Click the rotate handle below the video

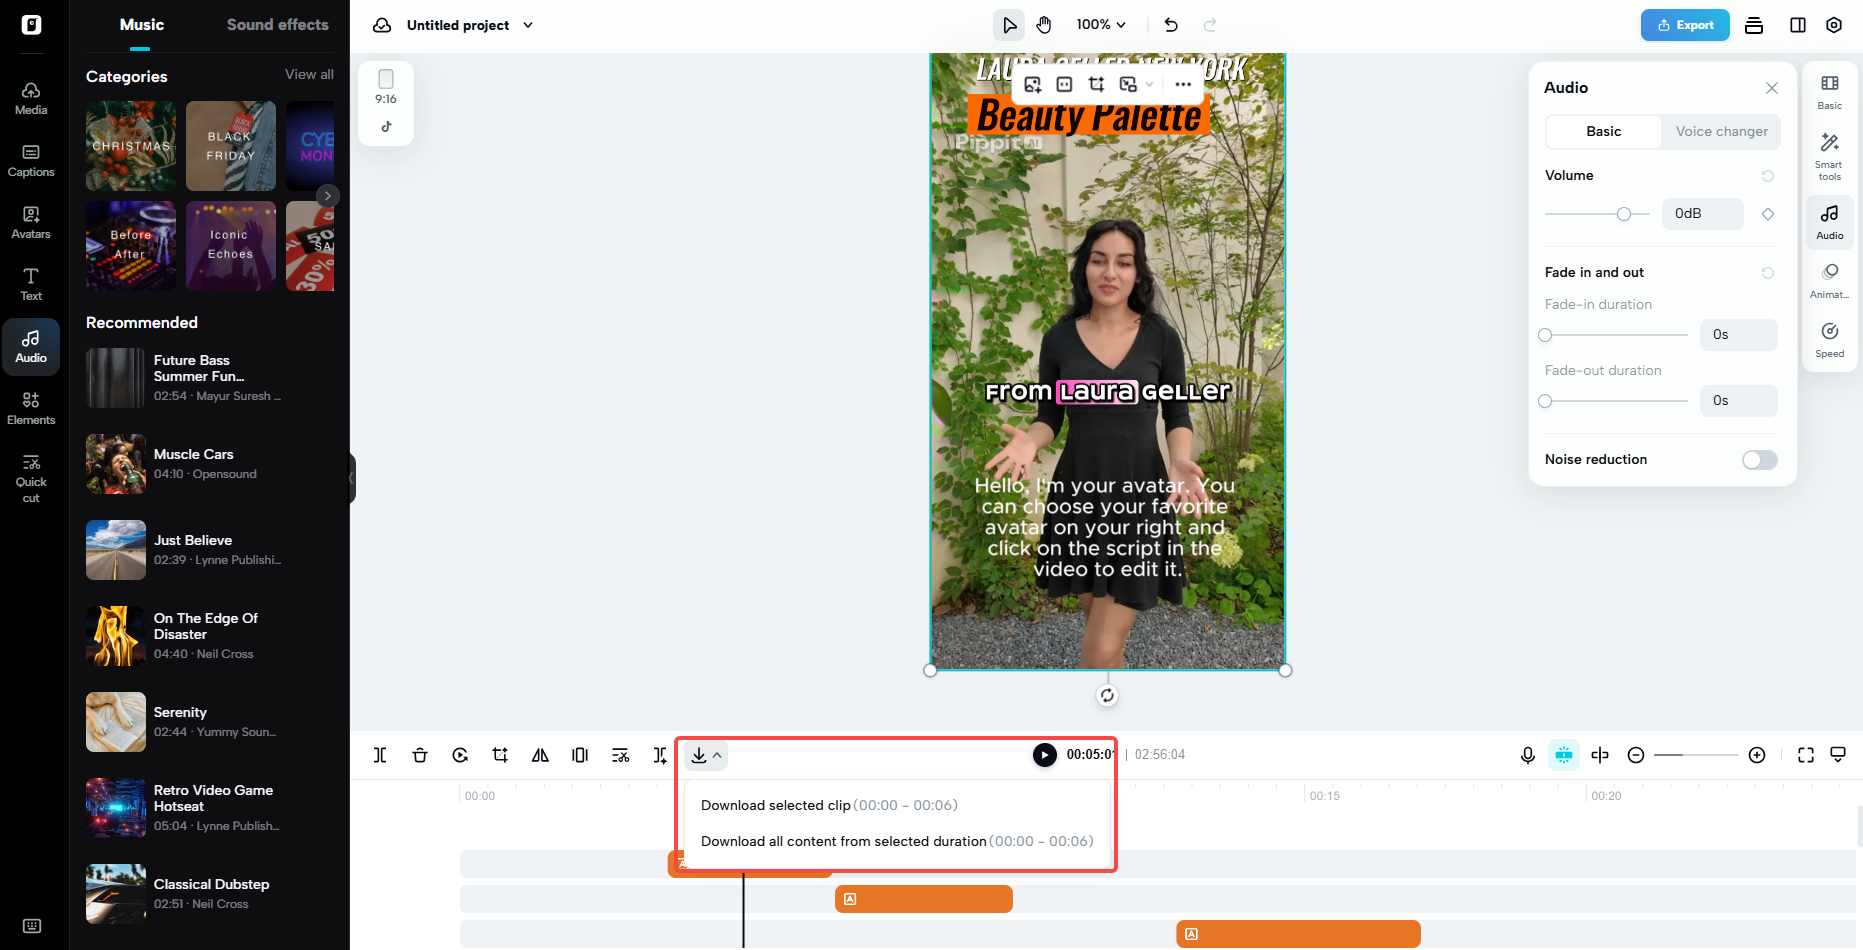coord(1107,696)
